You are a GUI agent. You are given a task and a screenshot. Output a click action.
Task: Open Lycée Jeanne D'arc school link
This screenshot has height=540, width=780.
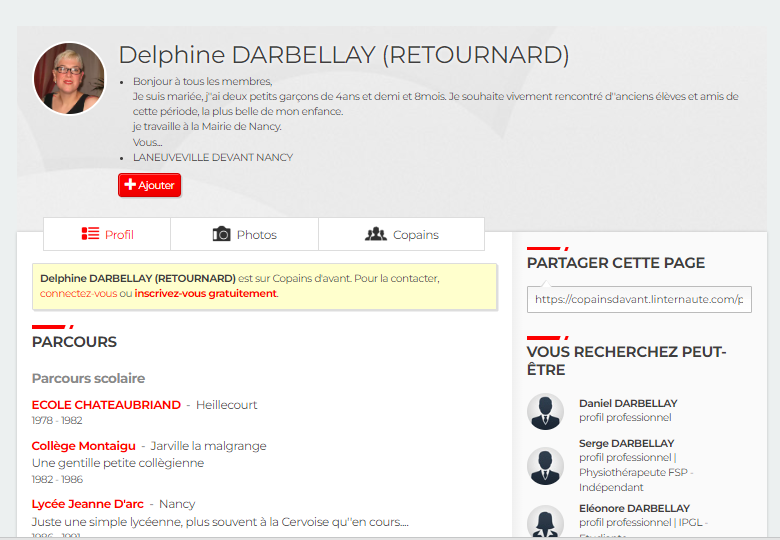(x=88, y=504)
